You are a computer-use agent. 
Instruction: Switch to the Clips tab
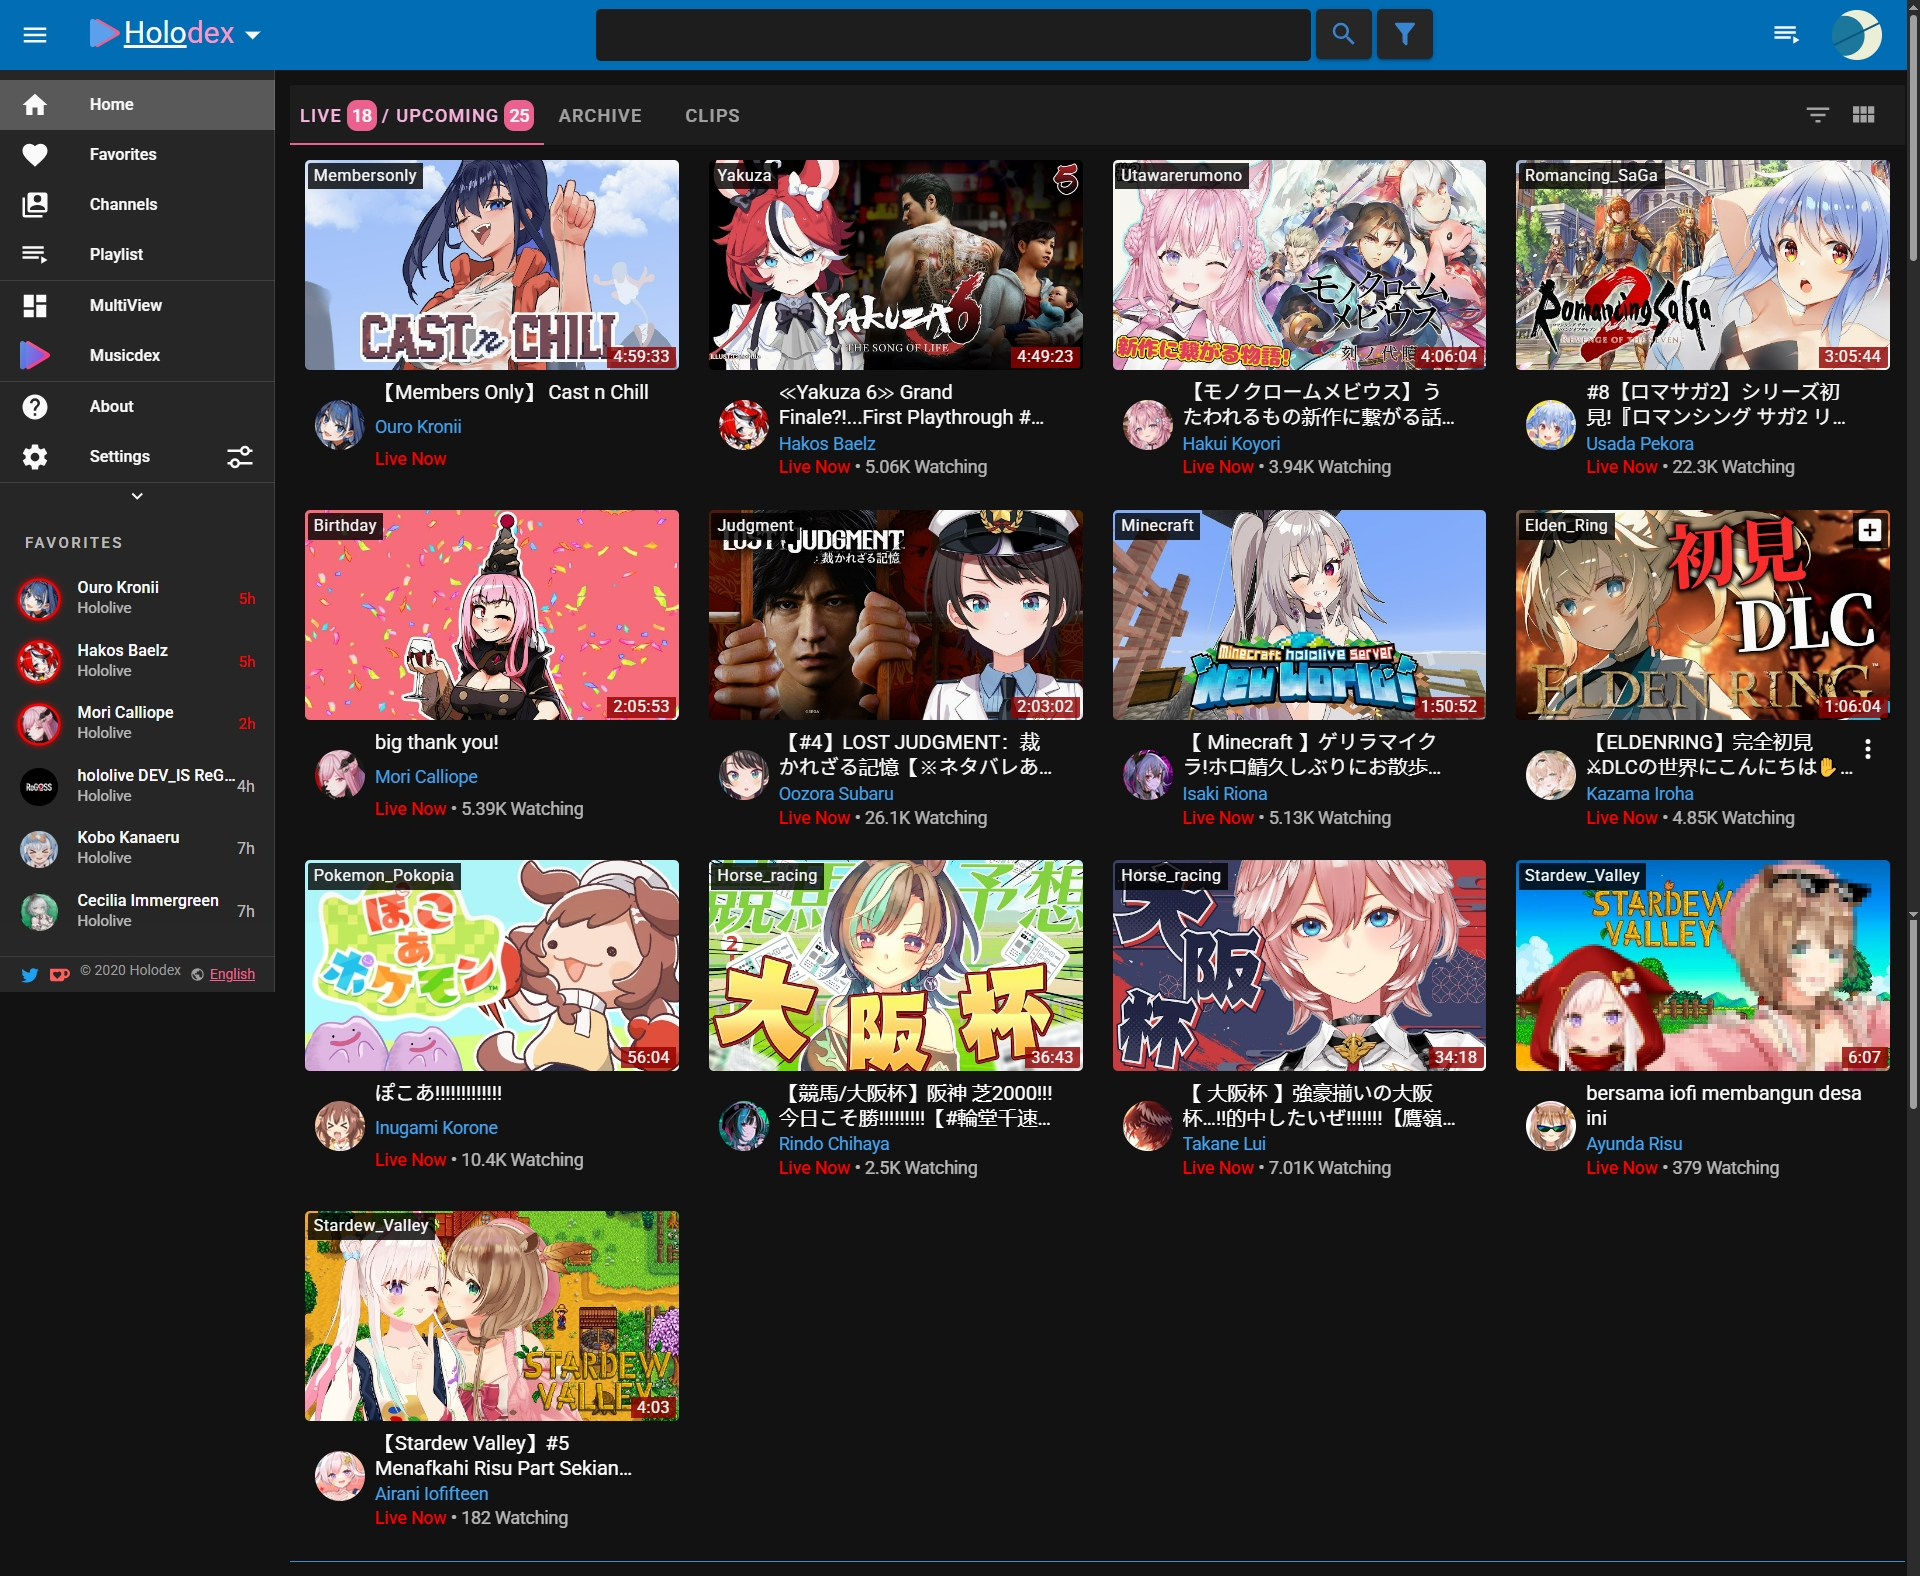[x=712, y=115]
